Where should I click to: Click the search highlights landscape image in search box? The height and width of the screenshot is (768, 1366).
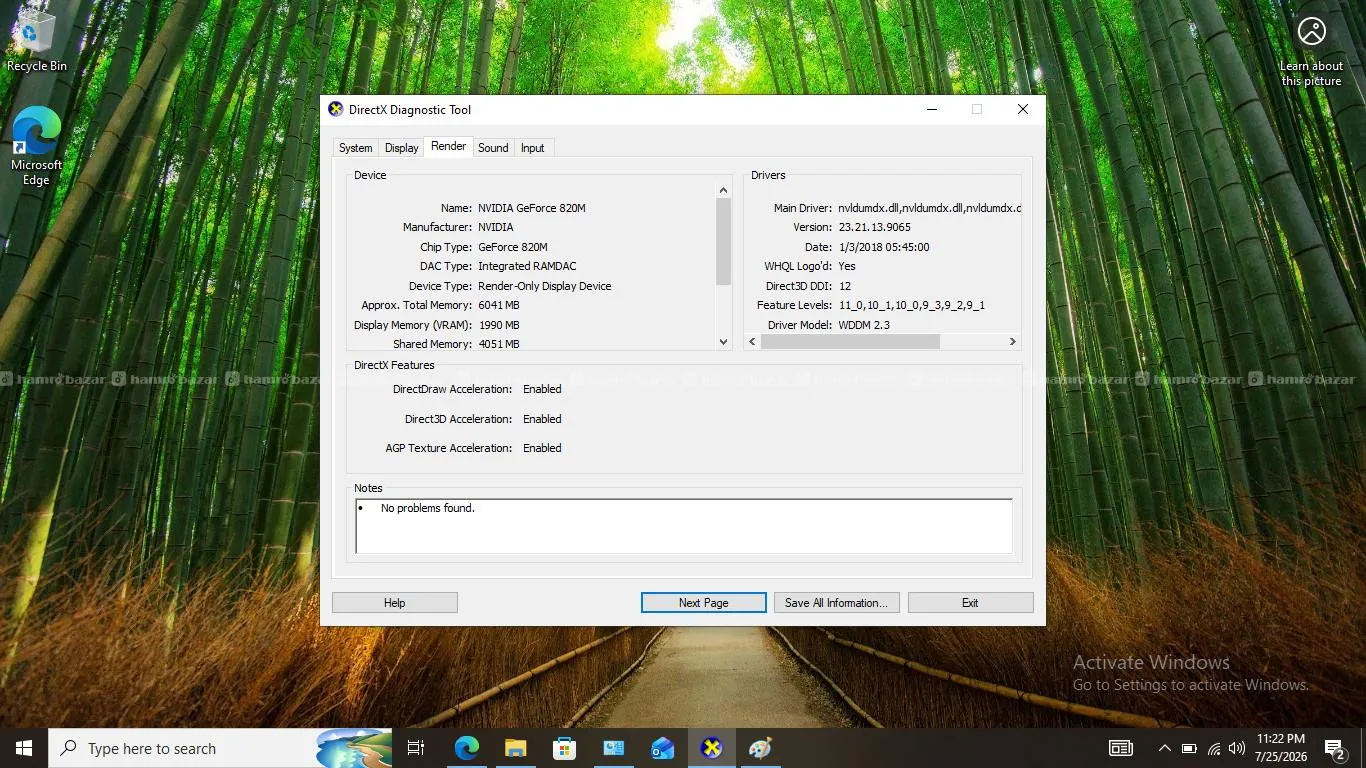[x=353, y=748]
